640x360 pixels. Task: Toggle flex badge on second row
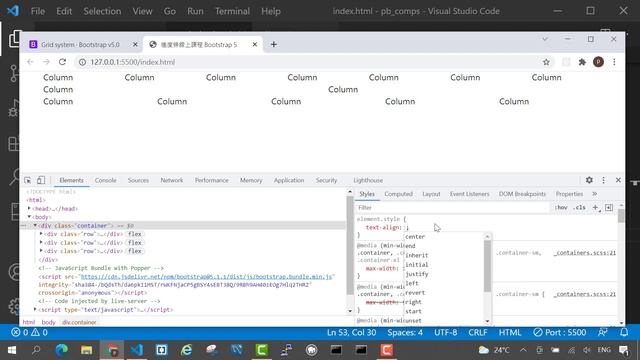tap(134, 243)
